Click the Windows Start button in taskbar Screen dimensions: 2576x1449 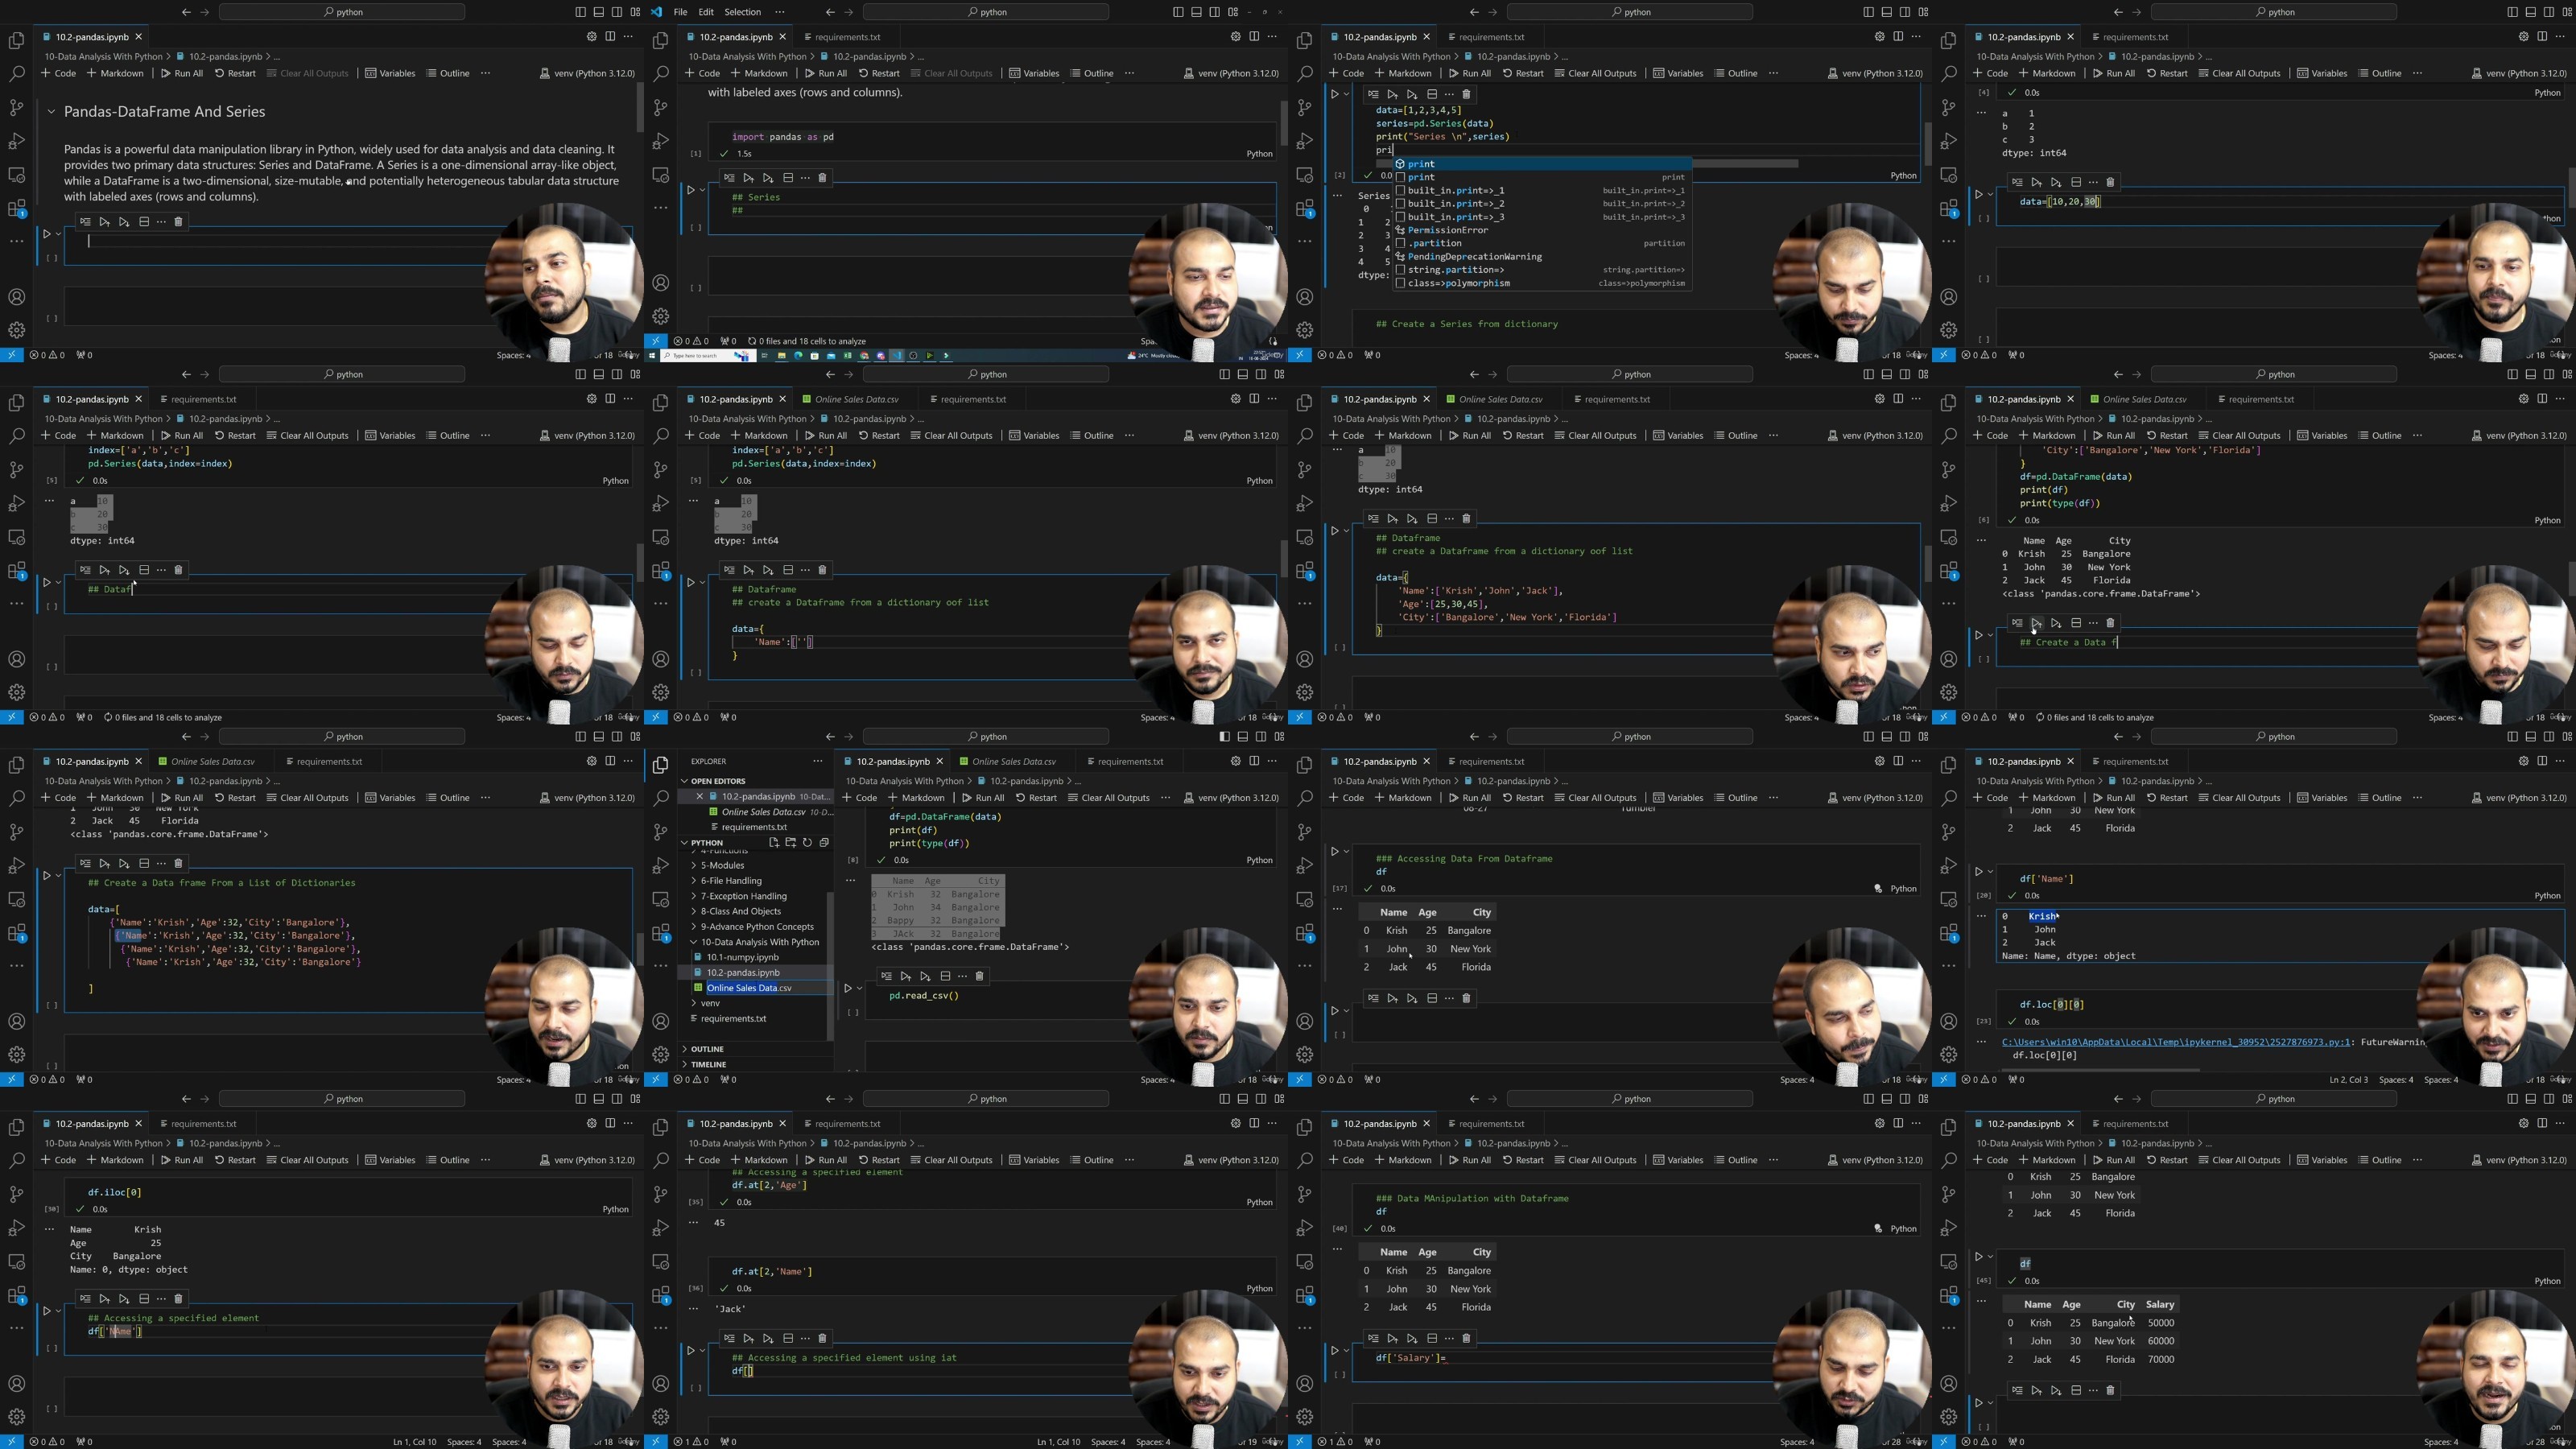[654, 355]
